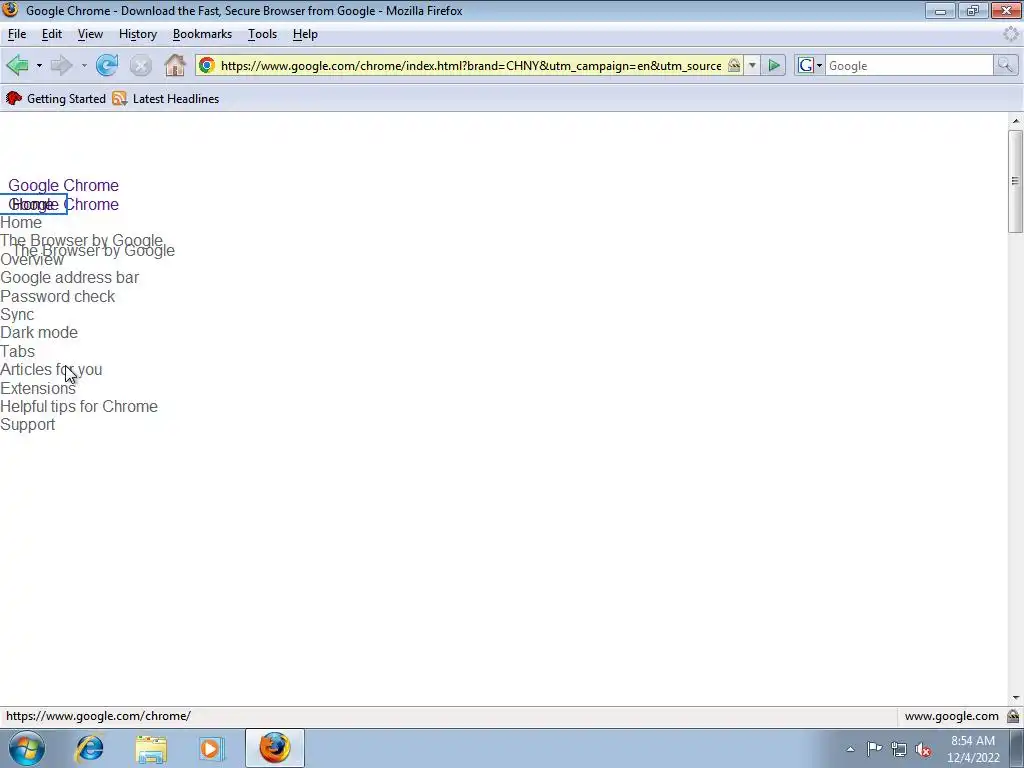The height and width of the screenshot is (768, 1024).
Task: Open the Tabs link
Action: pos(18,351)
